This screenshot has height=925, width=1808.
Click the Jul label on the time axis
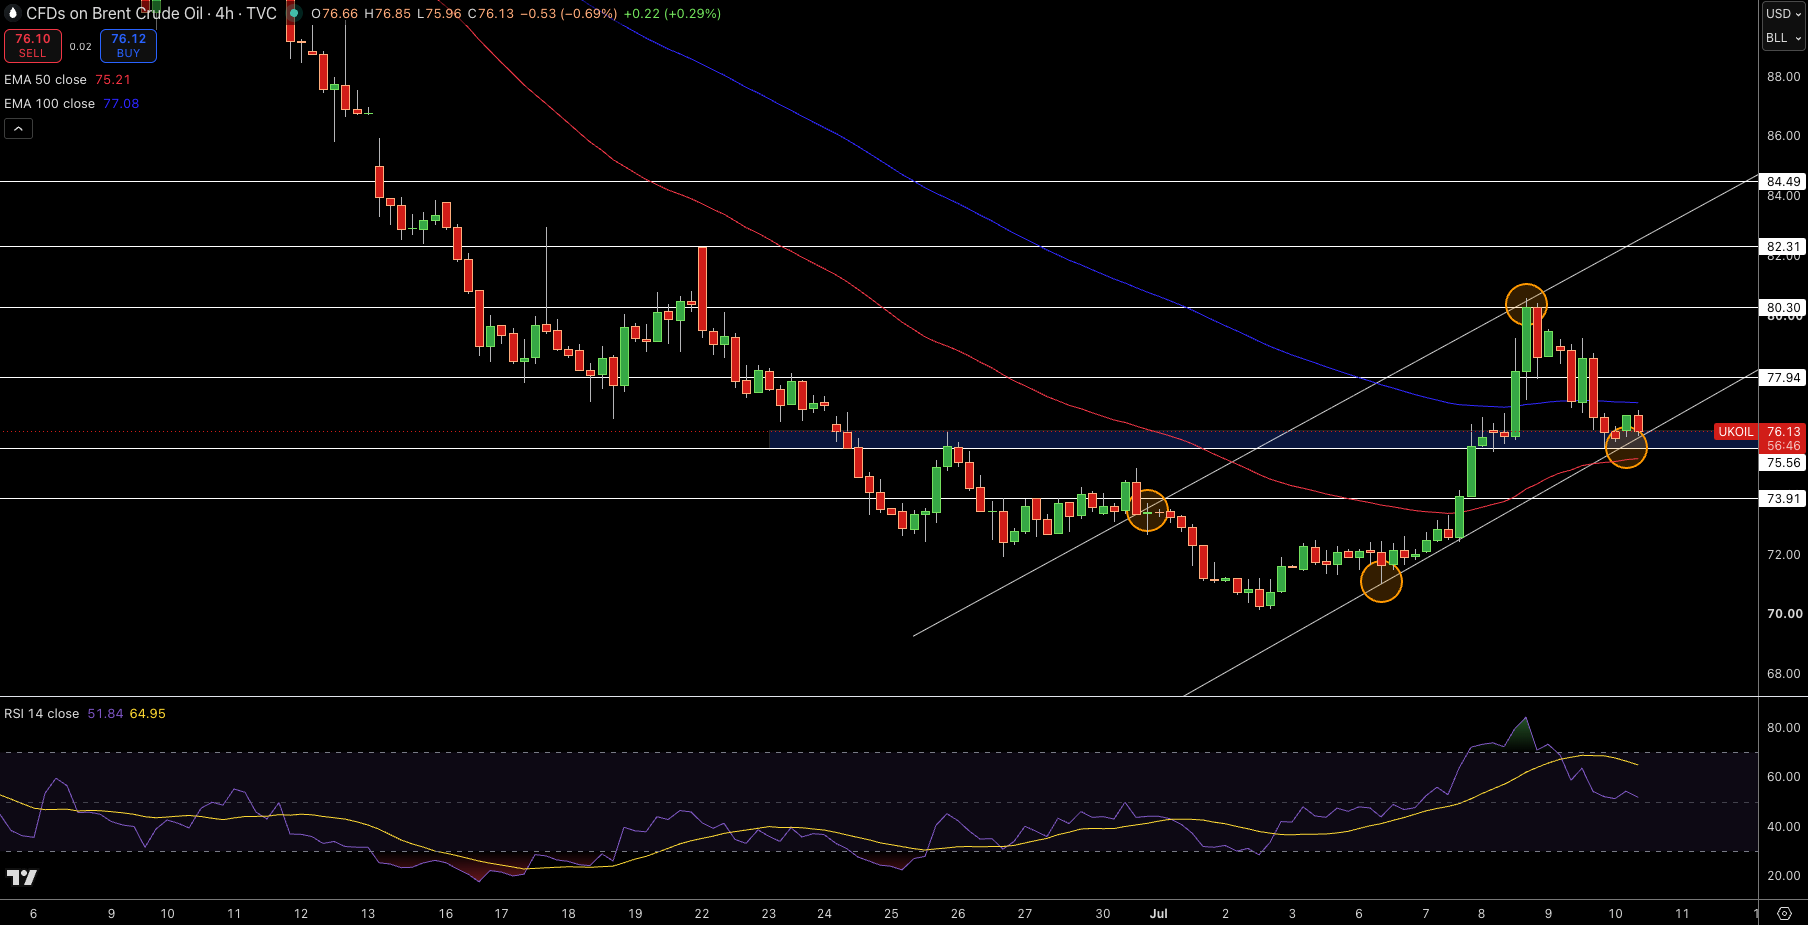(x=1159, y=913)
